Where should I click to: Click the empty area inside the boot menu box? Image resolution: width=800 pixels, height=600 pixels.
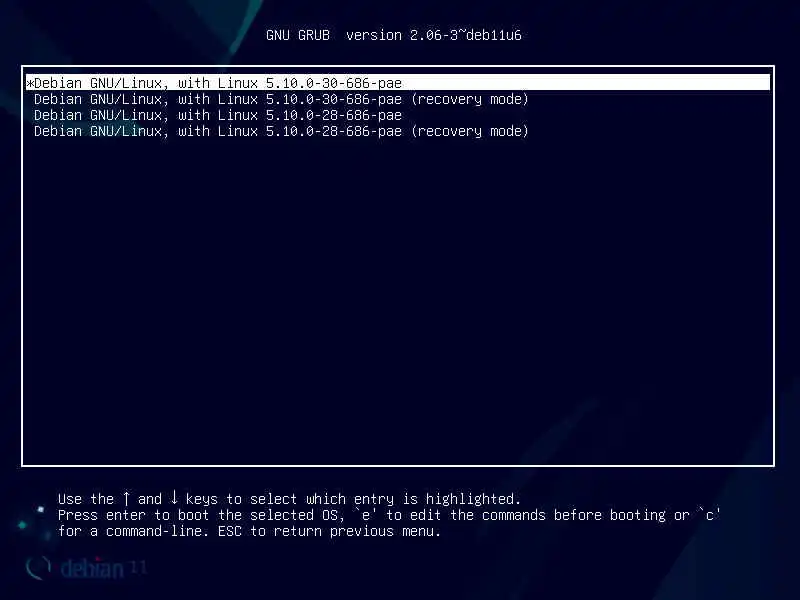click(398, 301)
